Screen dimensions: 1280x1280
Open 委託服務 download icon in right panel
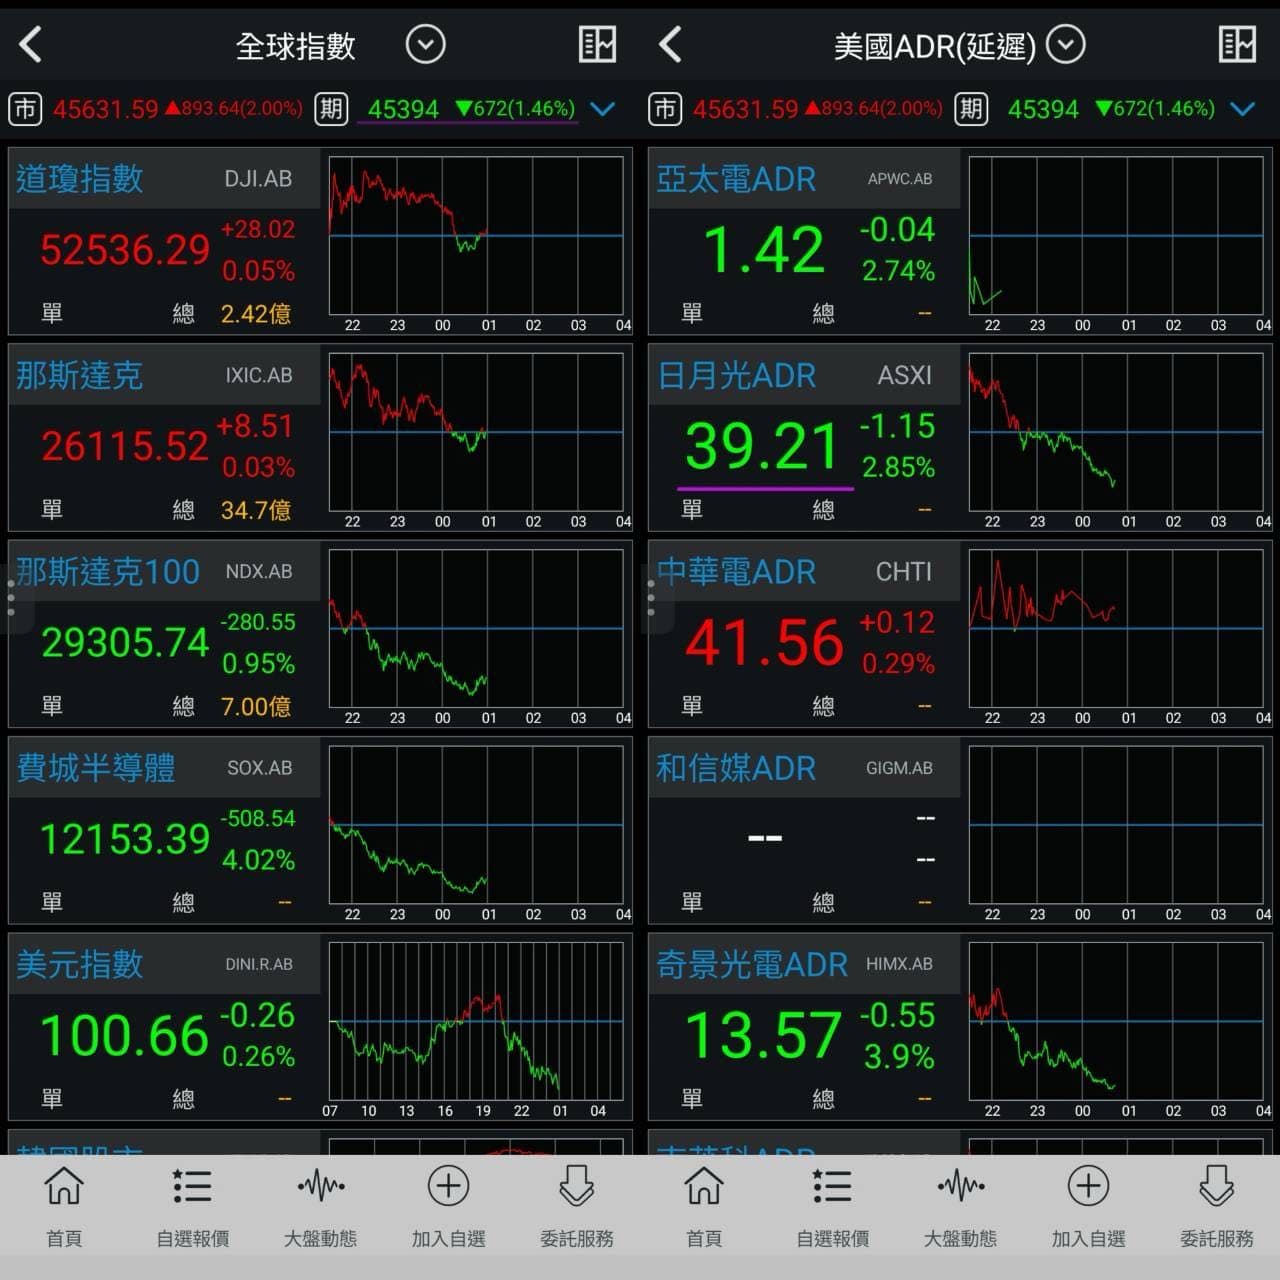pos(1217,1186)
